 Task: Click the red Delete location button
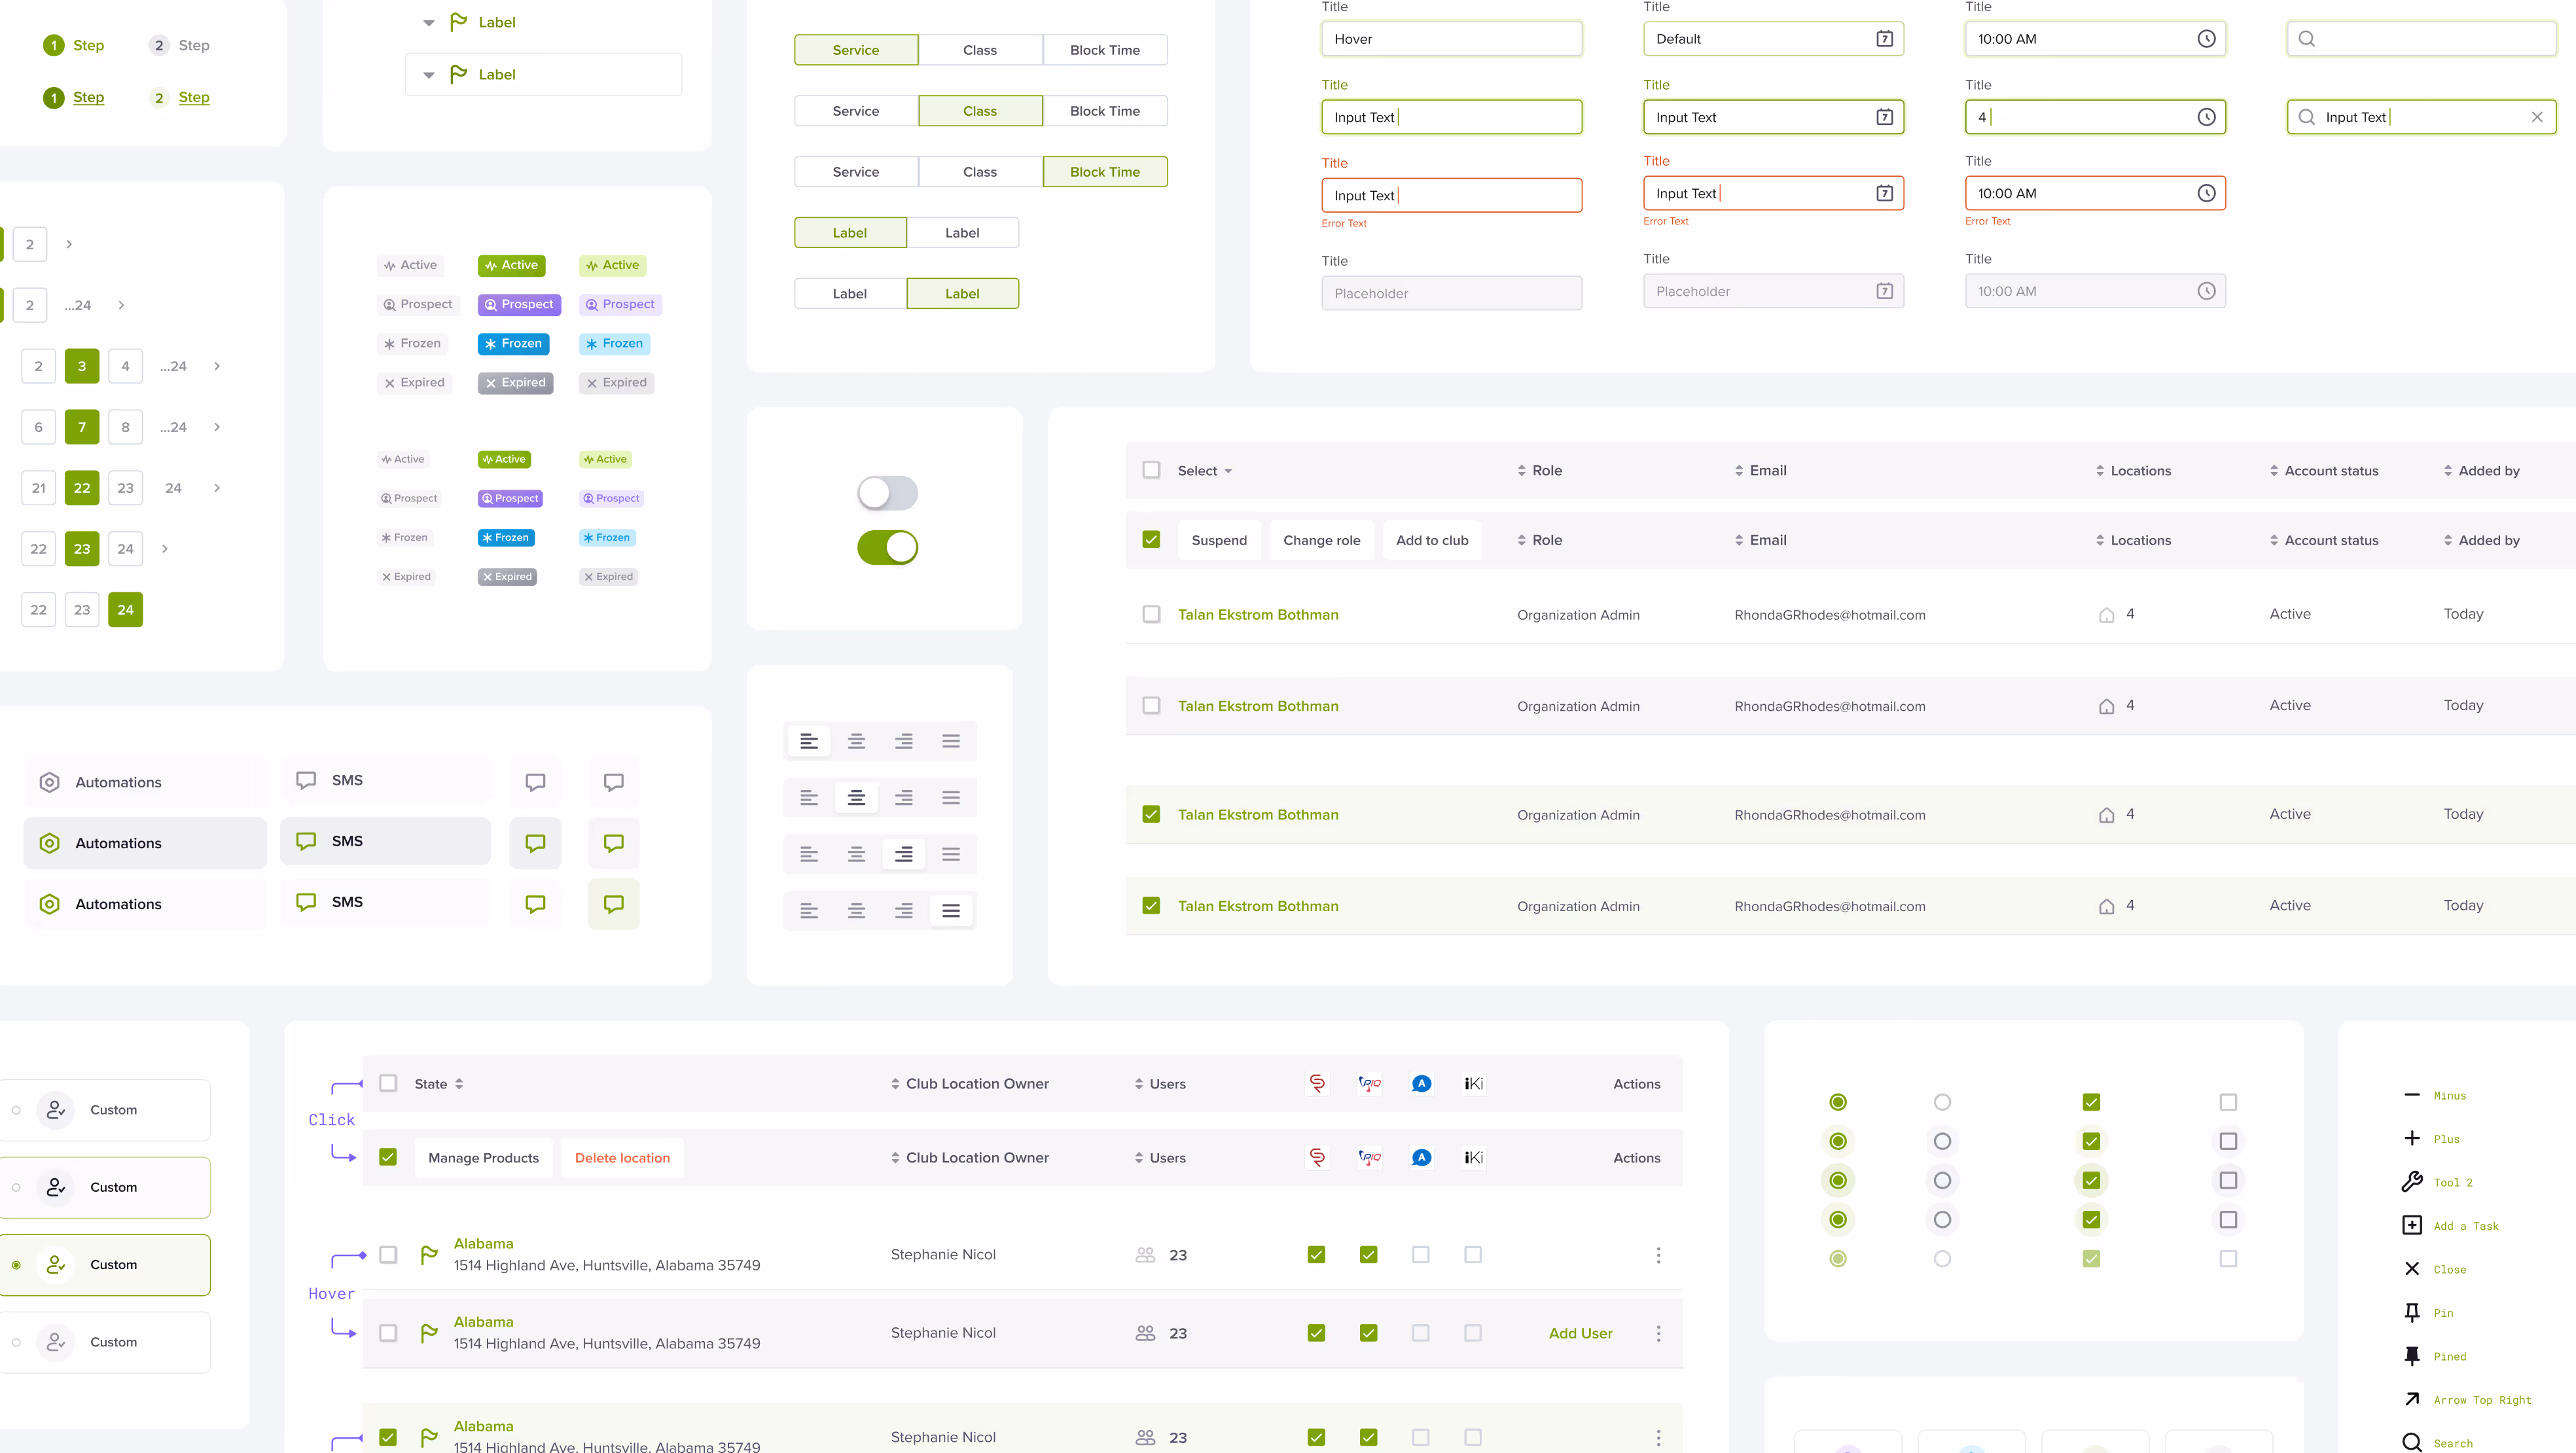coord(622,1158)
